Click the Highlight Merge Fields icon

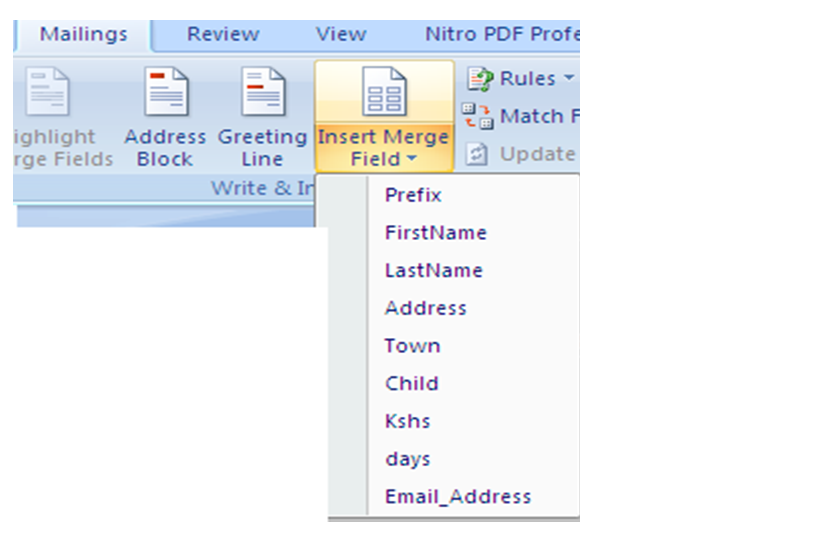pyautogui.click(x=47, y=93)
